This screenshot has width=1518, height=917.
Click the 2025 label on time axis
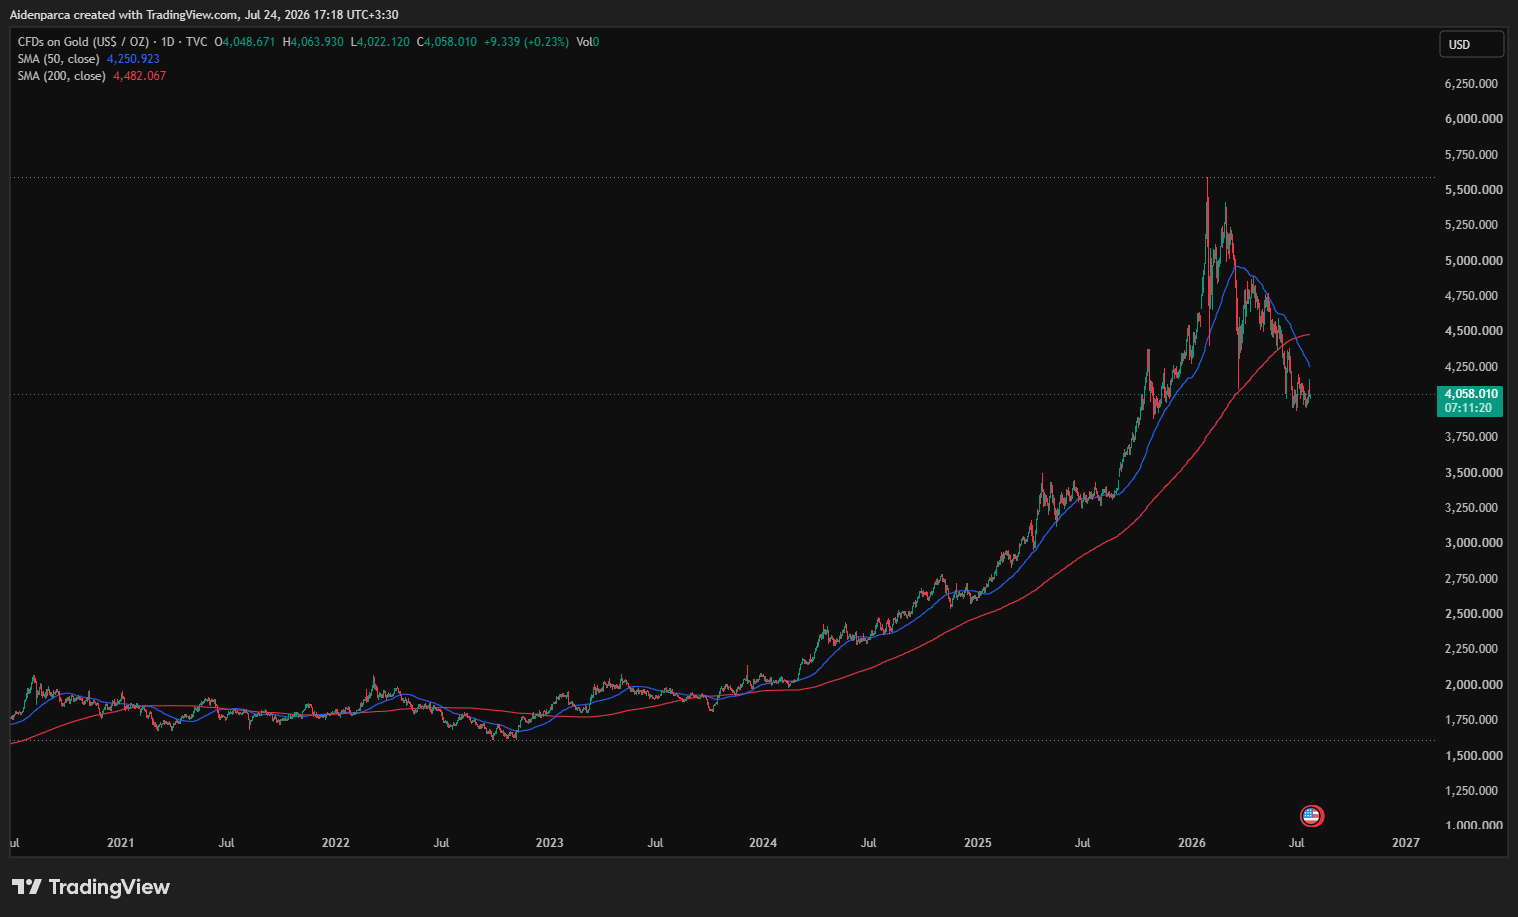coord(978,843)
